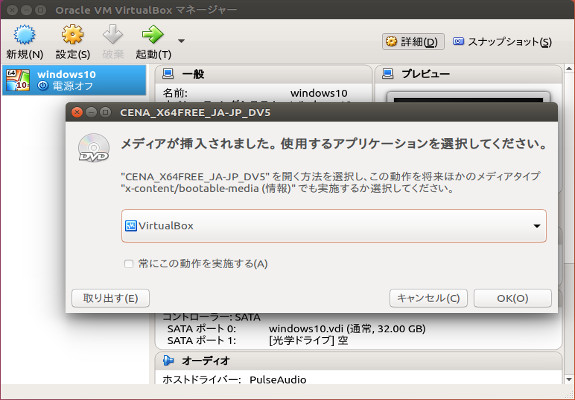This screenshot has height=400, width=575.
Task: Click the VM name value windows10 in details
Action: click(x=319, y=93)
